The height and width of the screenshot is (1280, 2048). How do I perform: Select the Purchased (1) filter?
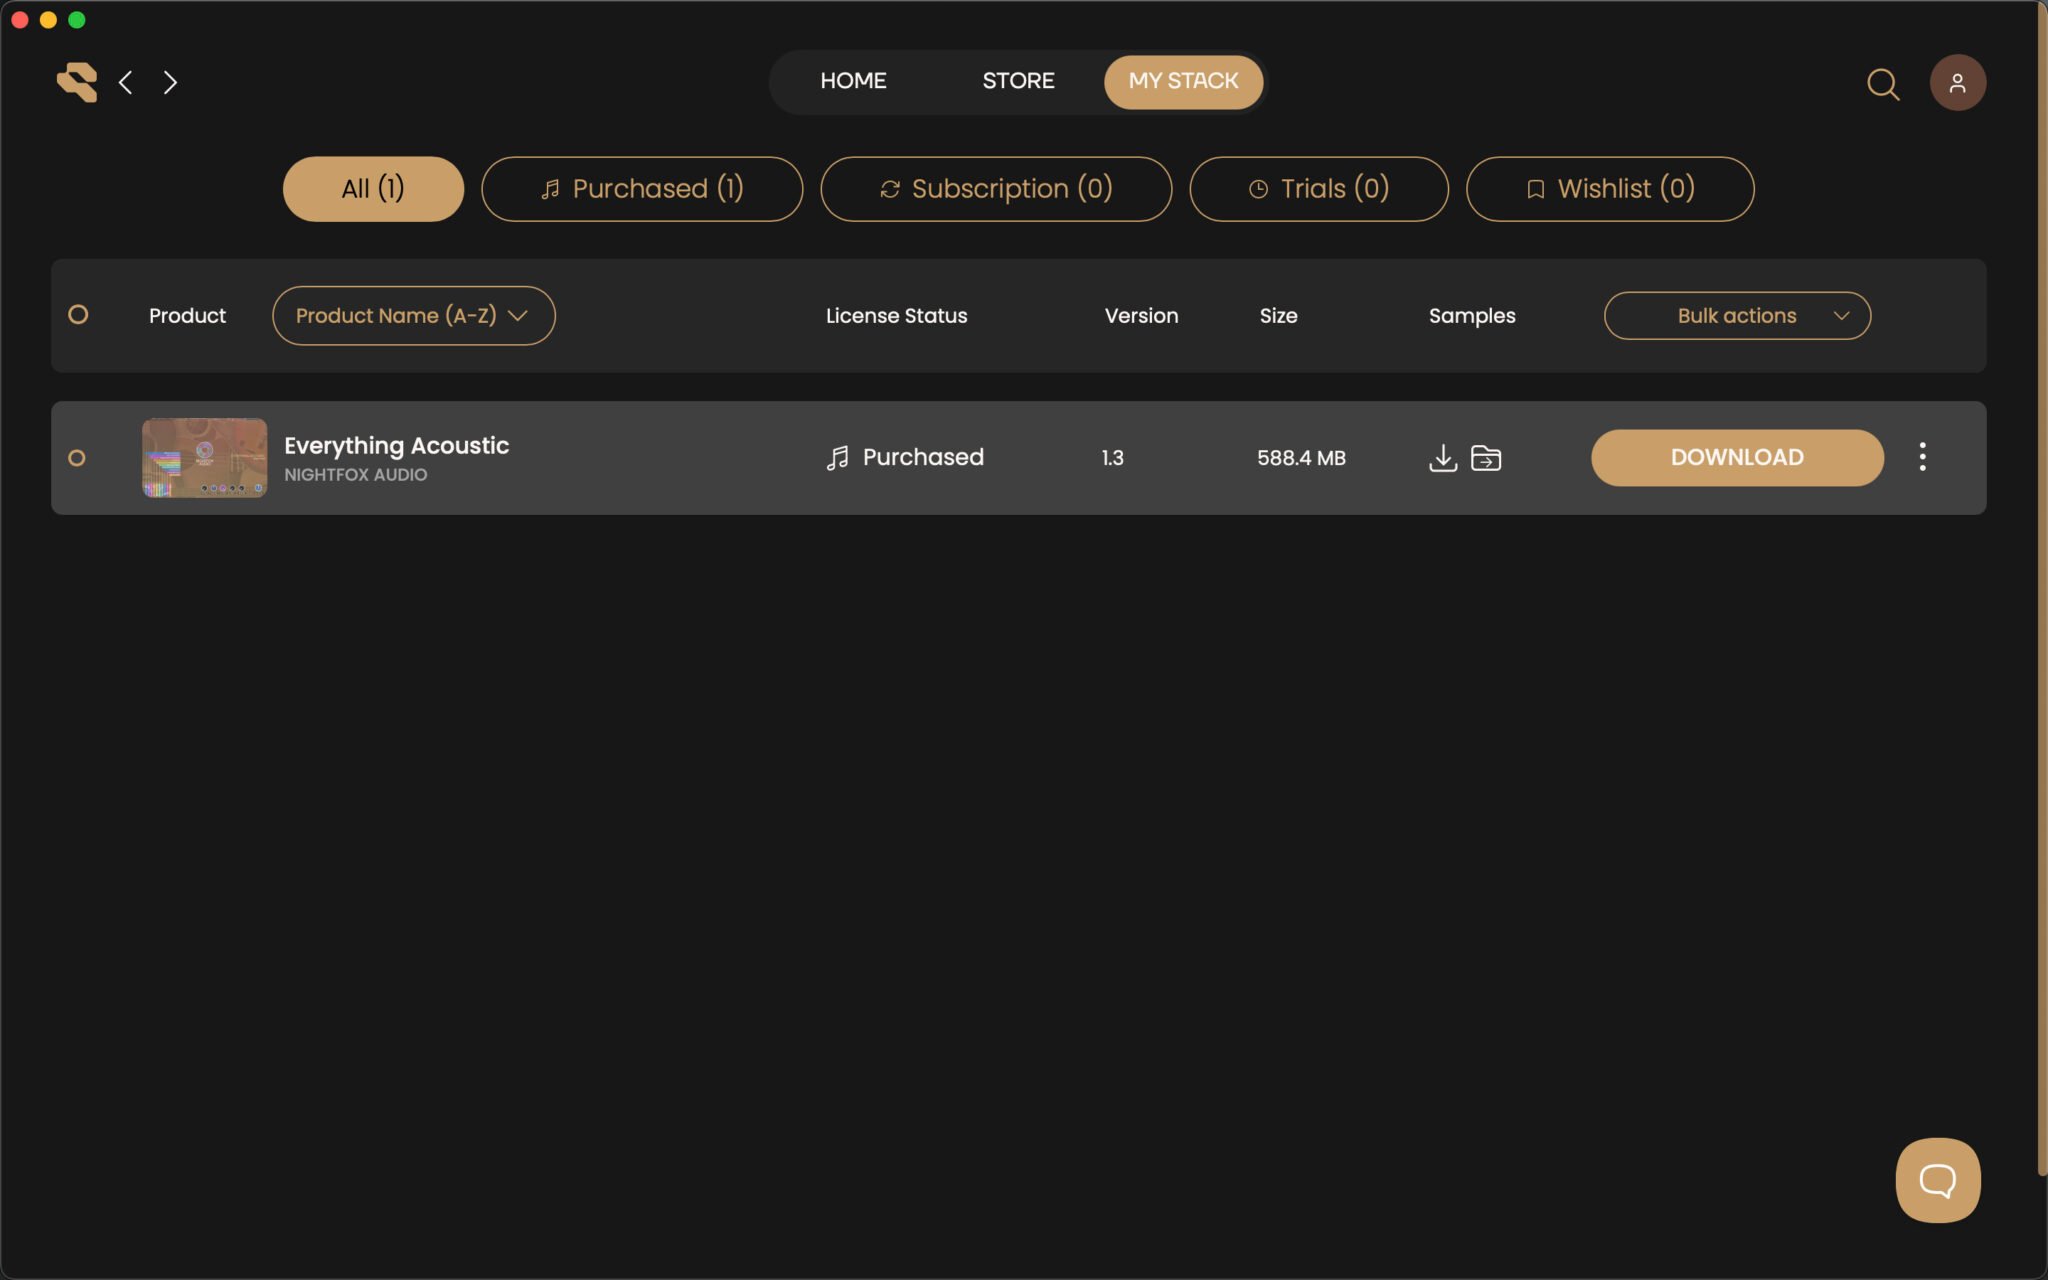pyautogui.click(x=642, y=189)
